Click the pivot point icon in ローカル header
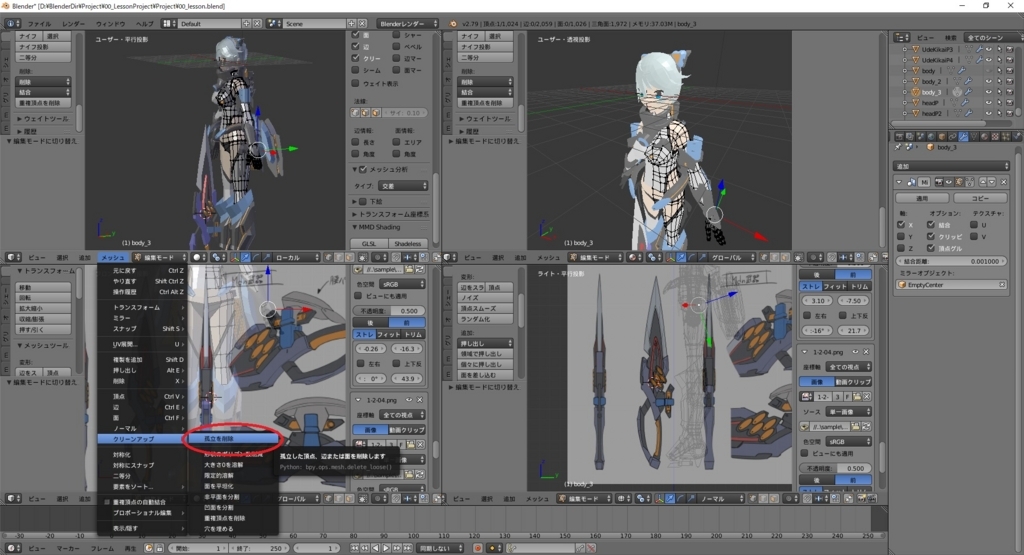Screen dimensions: 1024x555 [217, 258]
